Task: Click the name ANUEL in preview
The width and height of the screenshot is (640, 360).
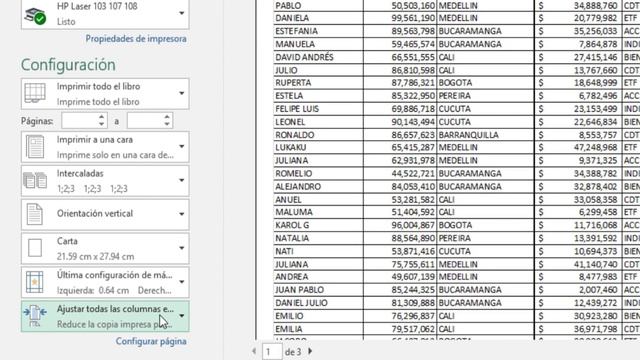Action: (x=288, y=200)
